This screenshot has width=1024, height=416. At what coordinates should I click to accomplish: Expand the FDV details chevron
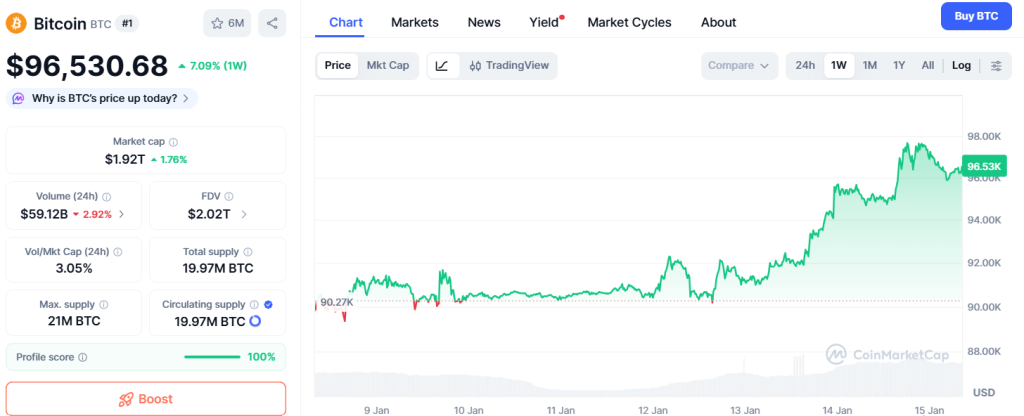point(244,214)
